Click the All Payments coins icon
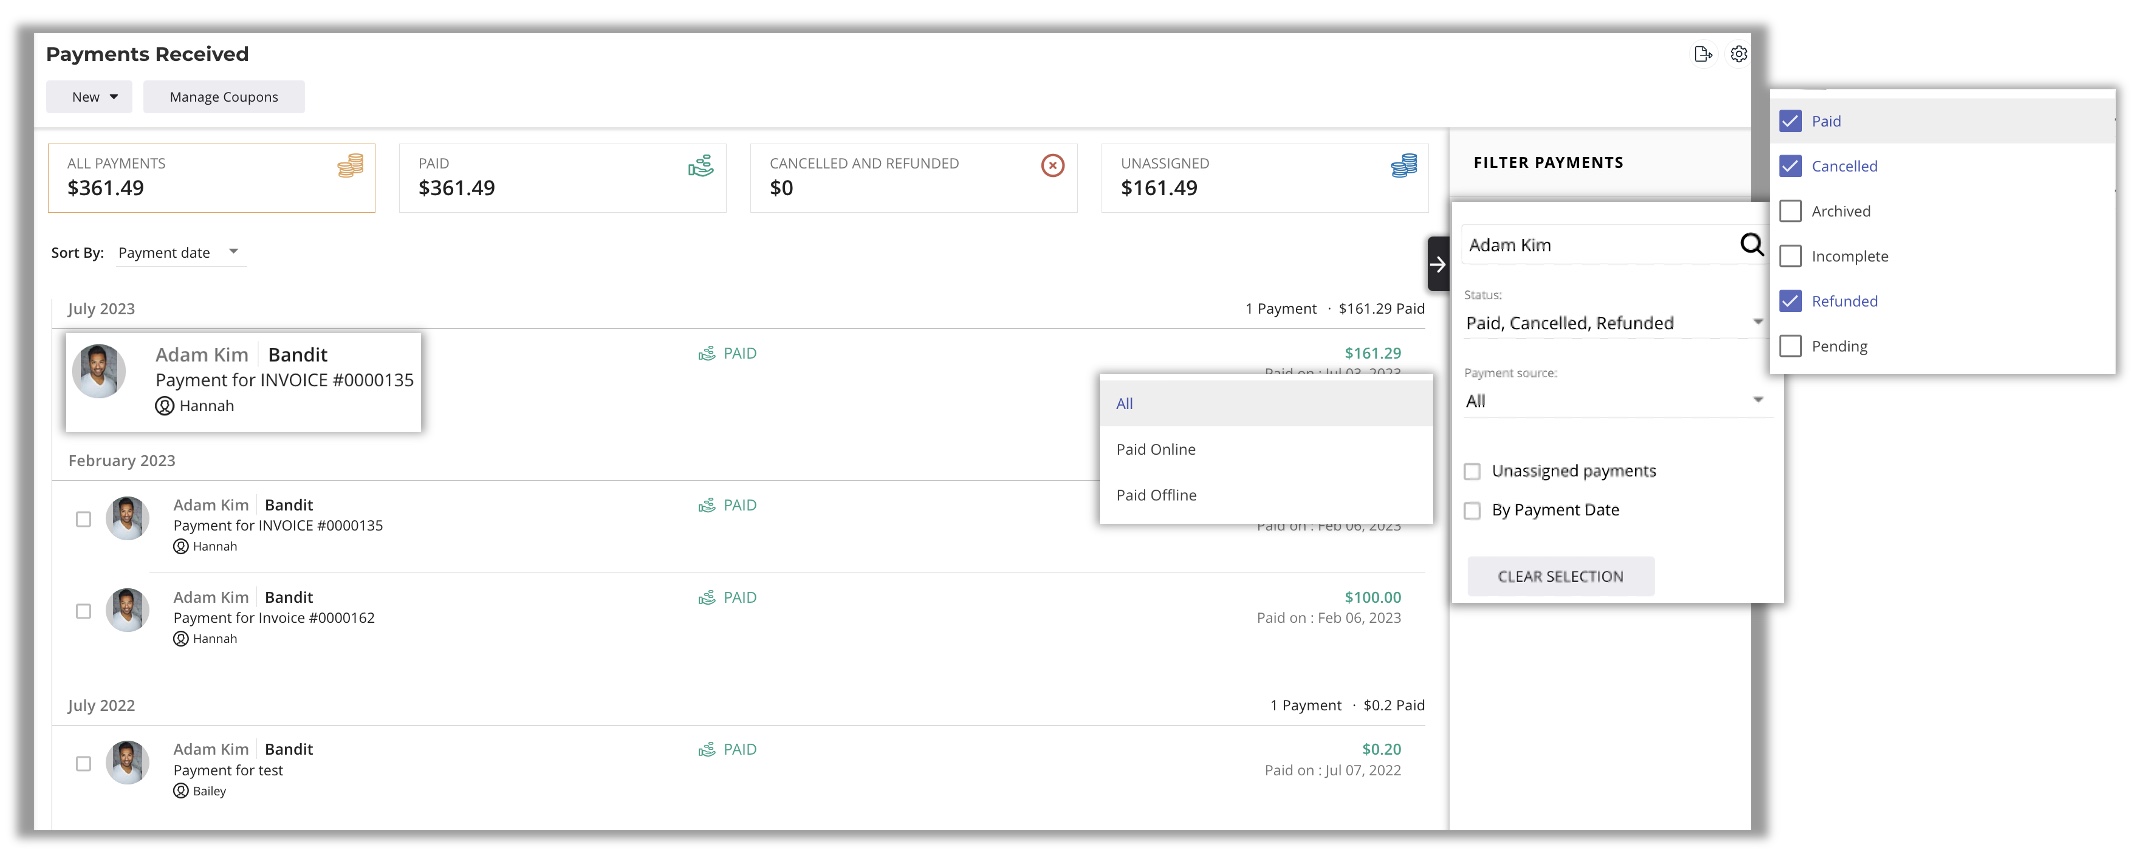Screen dimensions: 2138x856 click(x=350, y=166)
